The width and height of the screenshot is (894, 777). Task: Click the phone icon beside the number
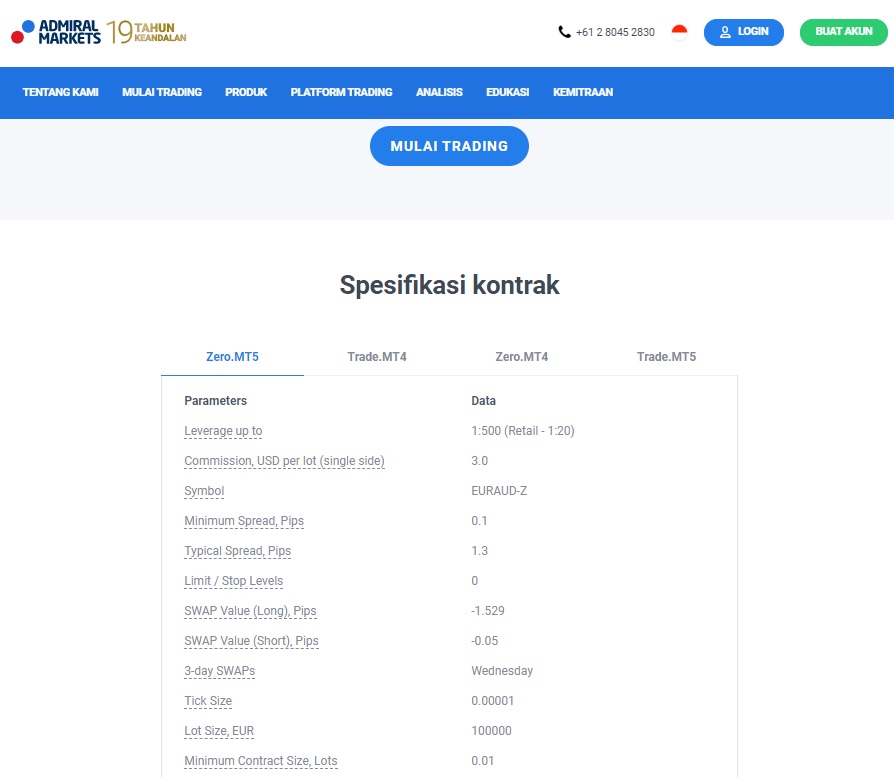(563, 32)
